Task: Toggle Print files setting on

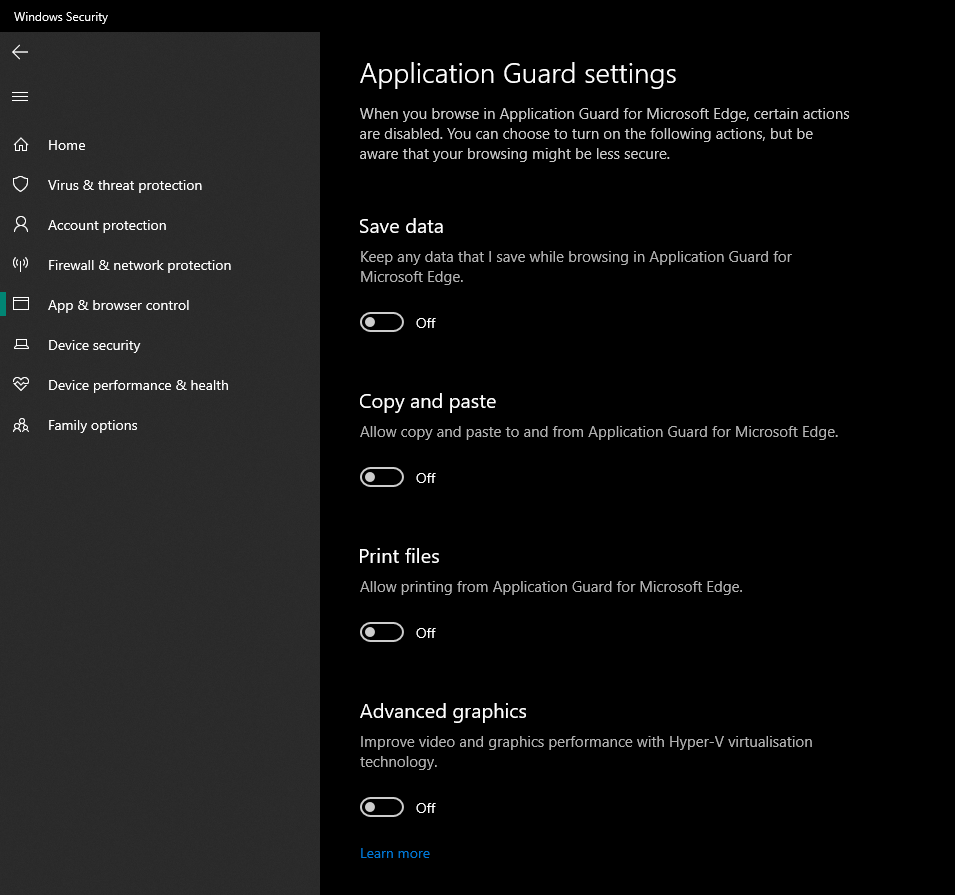Action: [381, 632]
